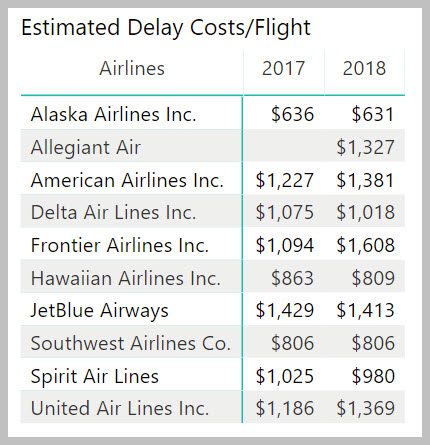Select the $636 Alaska 2017 value

coord(292,114)
